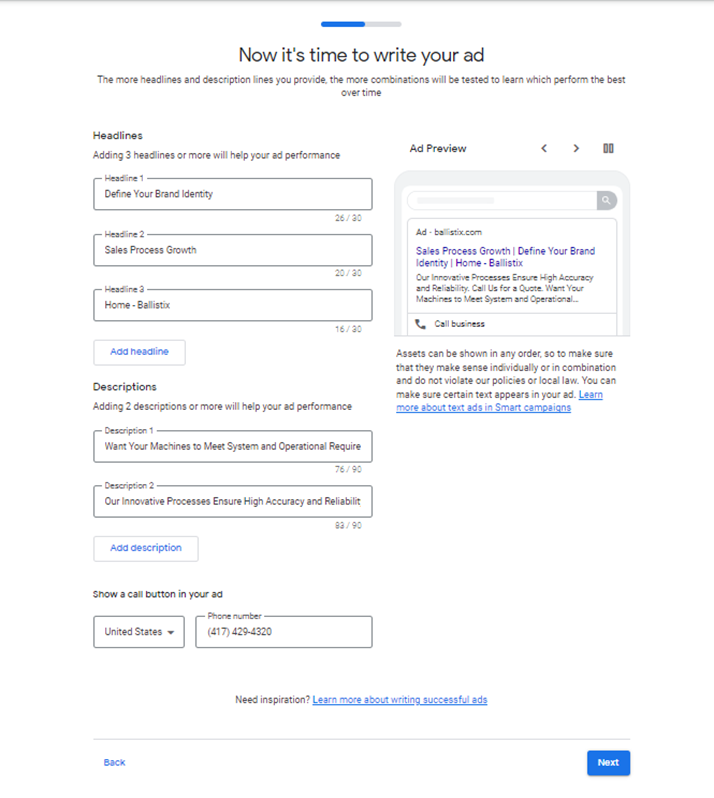Click the phone icon beside Call business
714x798 pixels.
point(420,324)
